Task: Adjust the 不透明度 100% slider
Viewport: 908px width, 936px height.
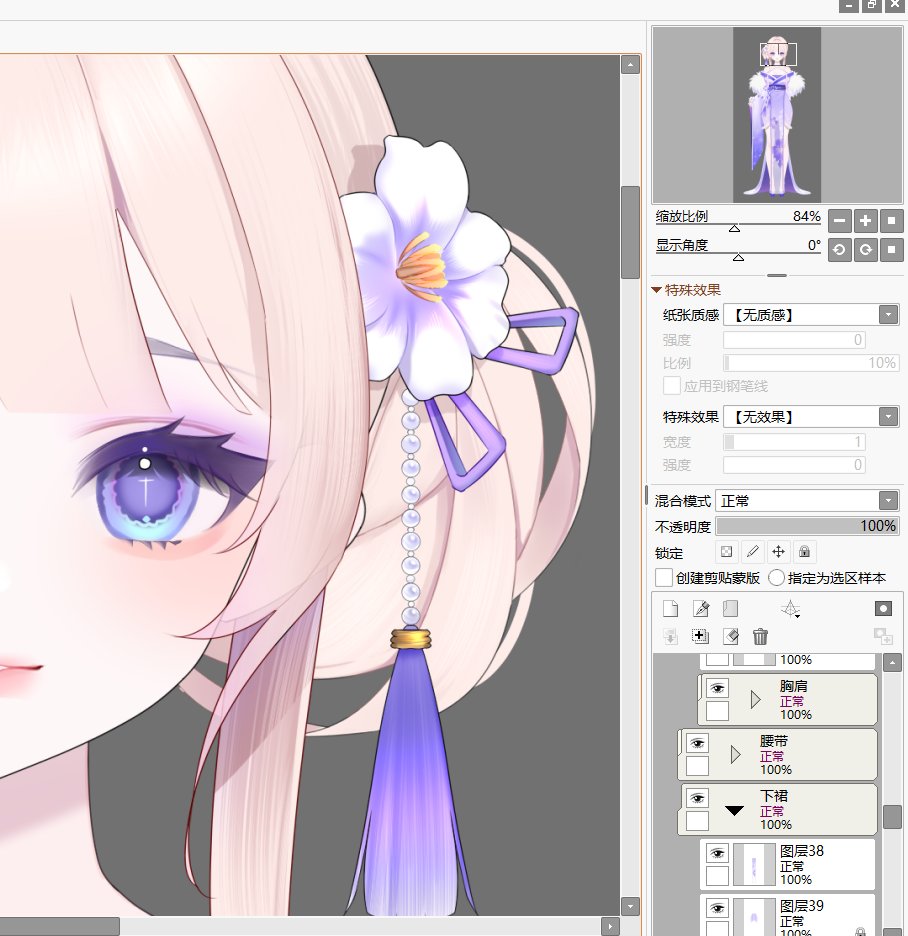Action: pyautogui.click(x=807, y=526)
